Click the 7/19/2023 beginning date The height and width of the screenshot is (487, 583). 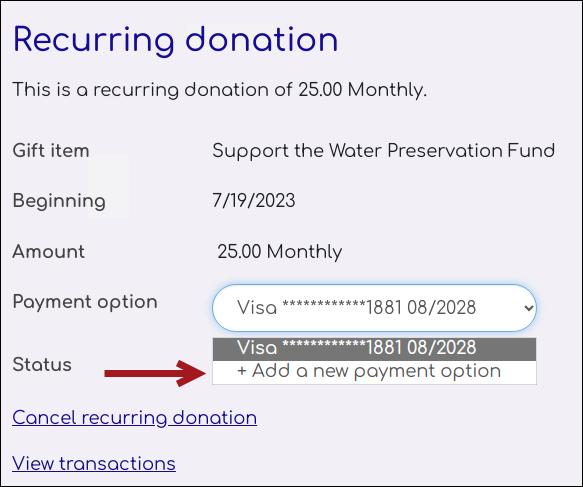click(x=254, y=201)
